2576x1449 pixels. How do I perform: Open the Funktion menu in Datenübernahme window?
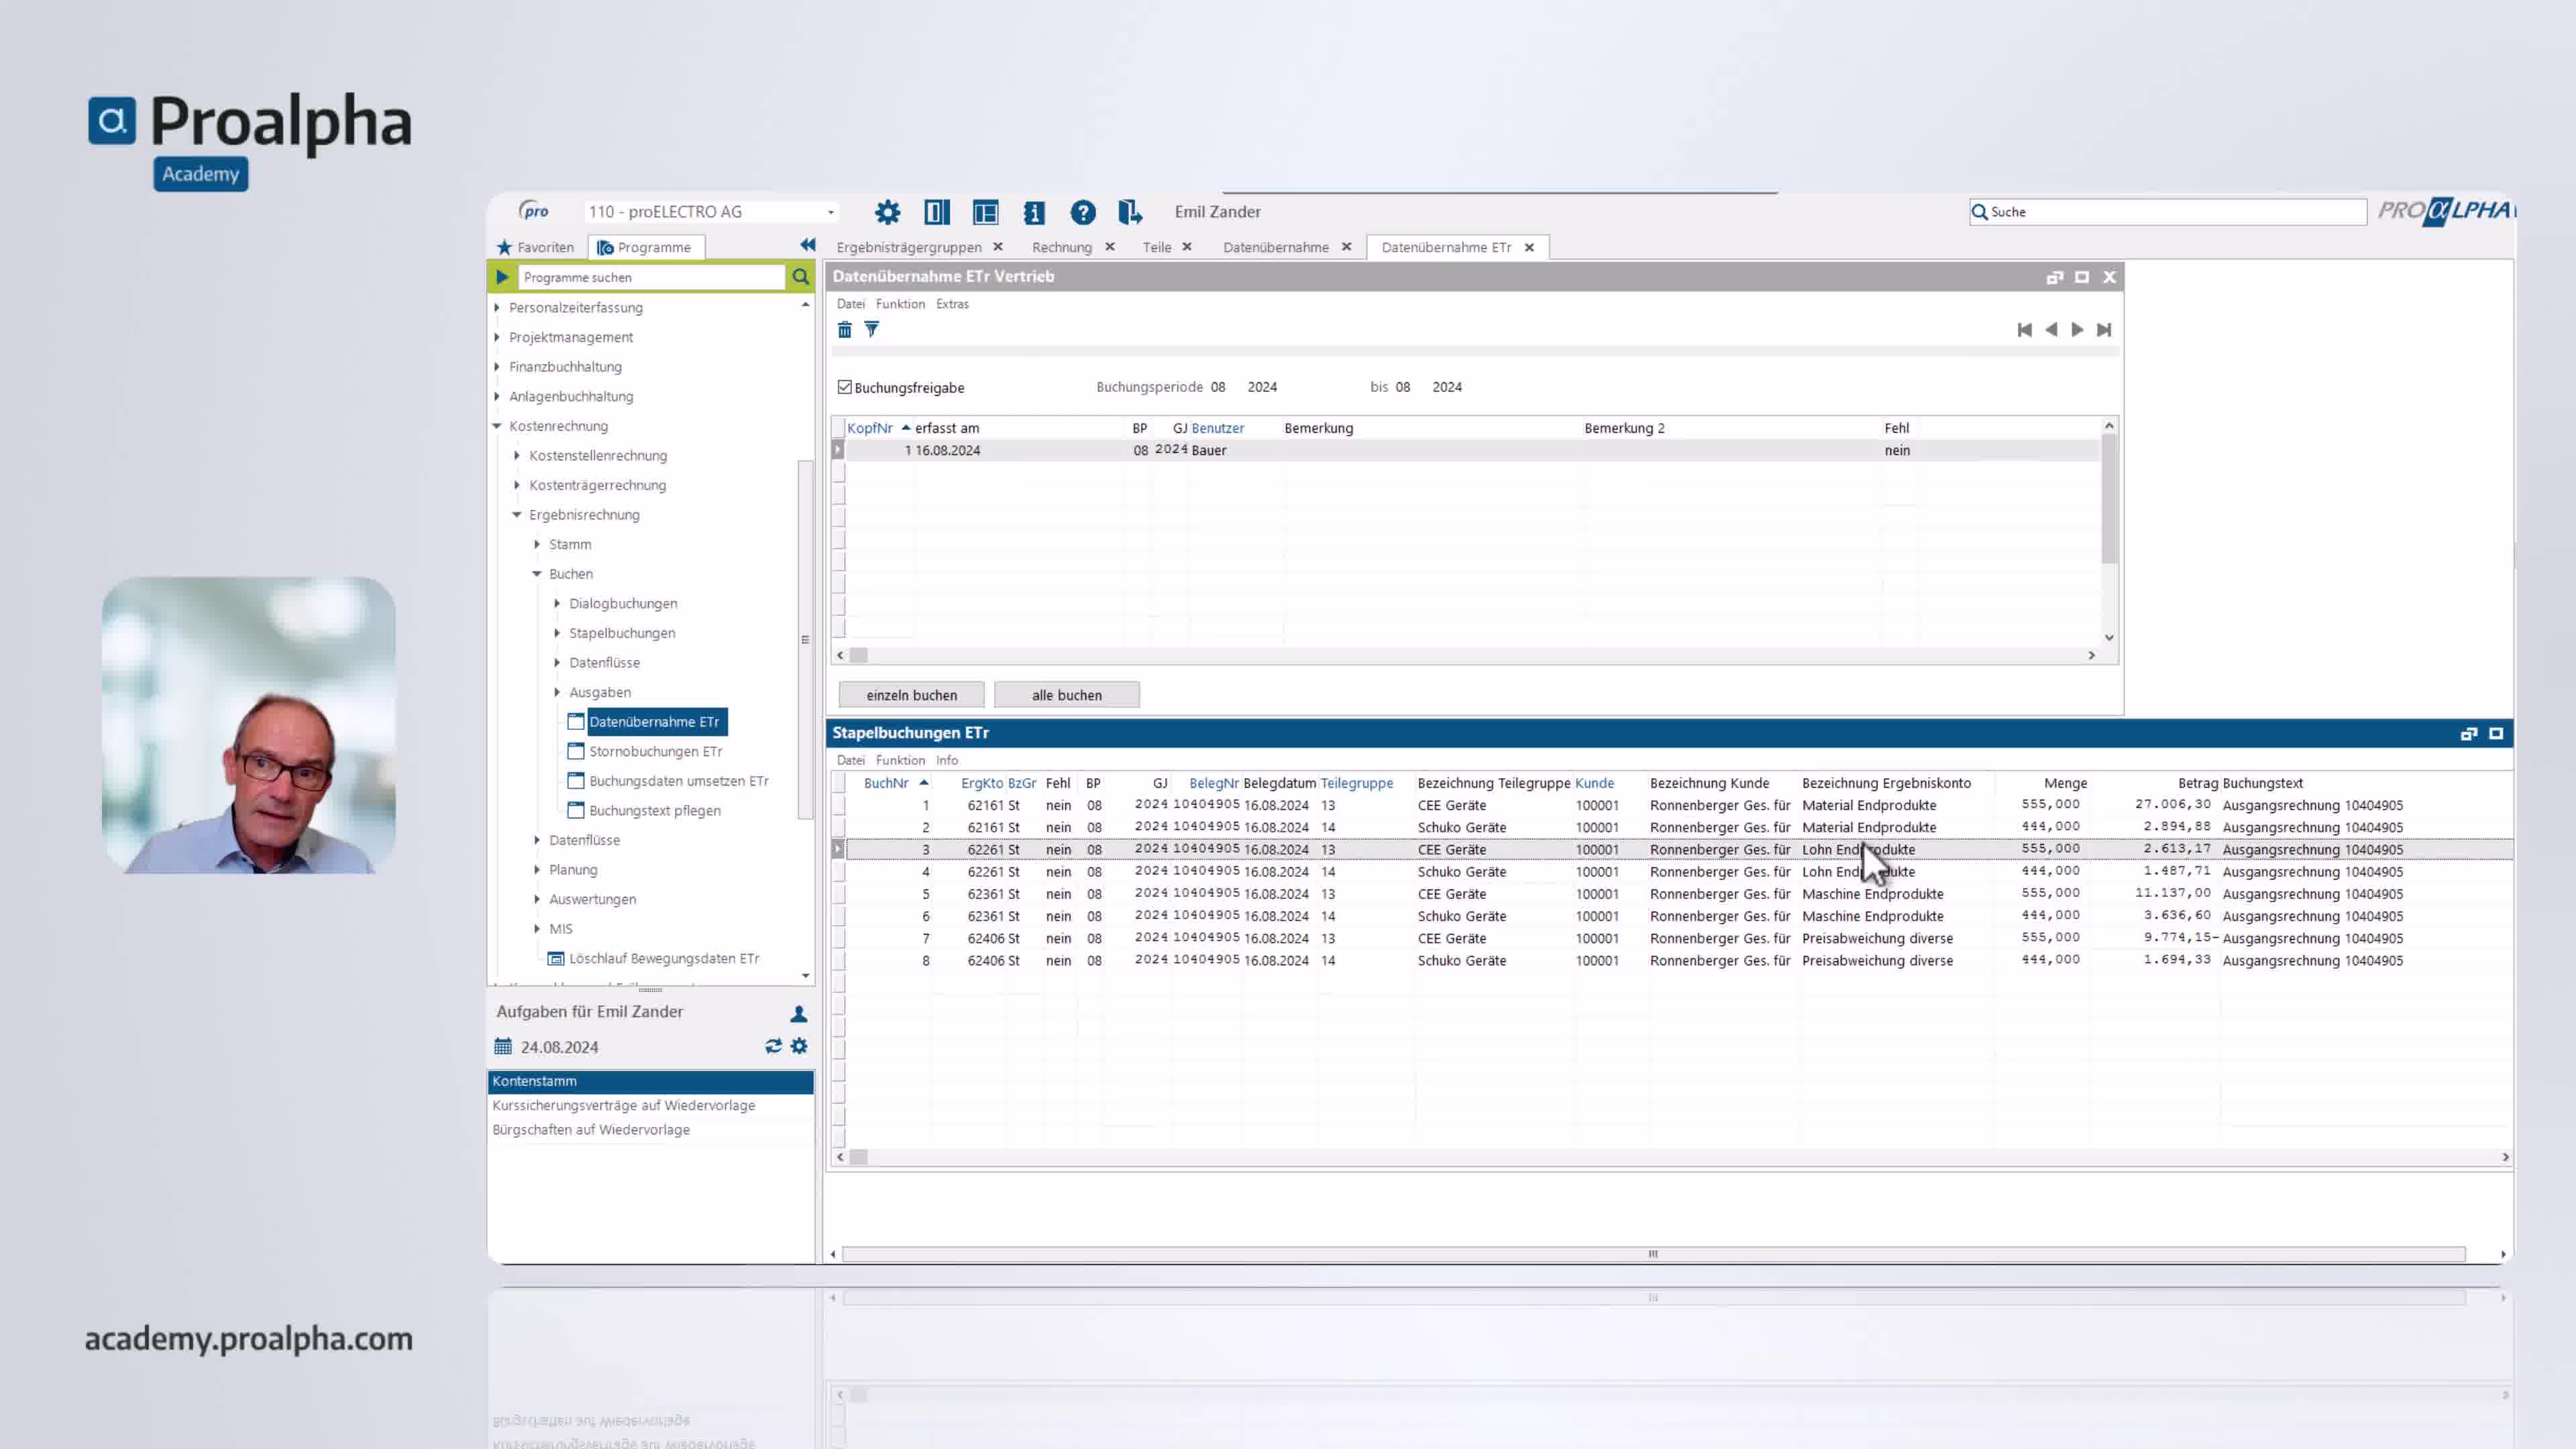[x=900, y=304]
